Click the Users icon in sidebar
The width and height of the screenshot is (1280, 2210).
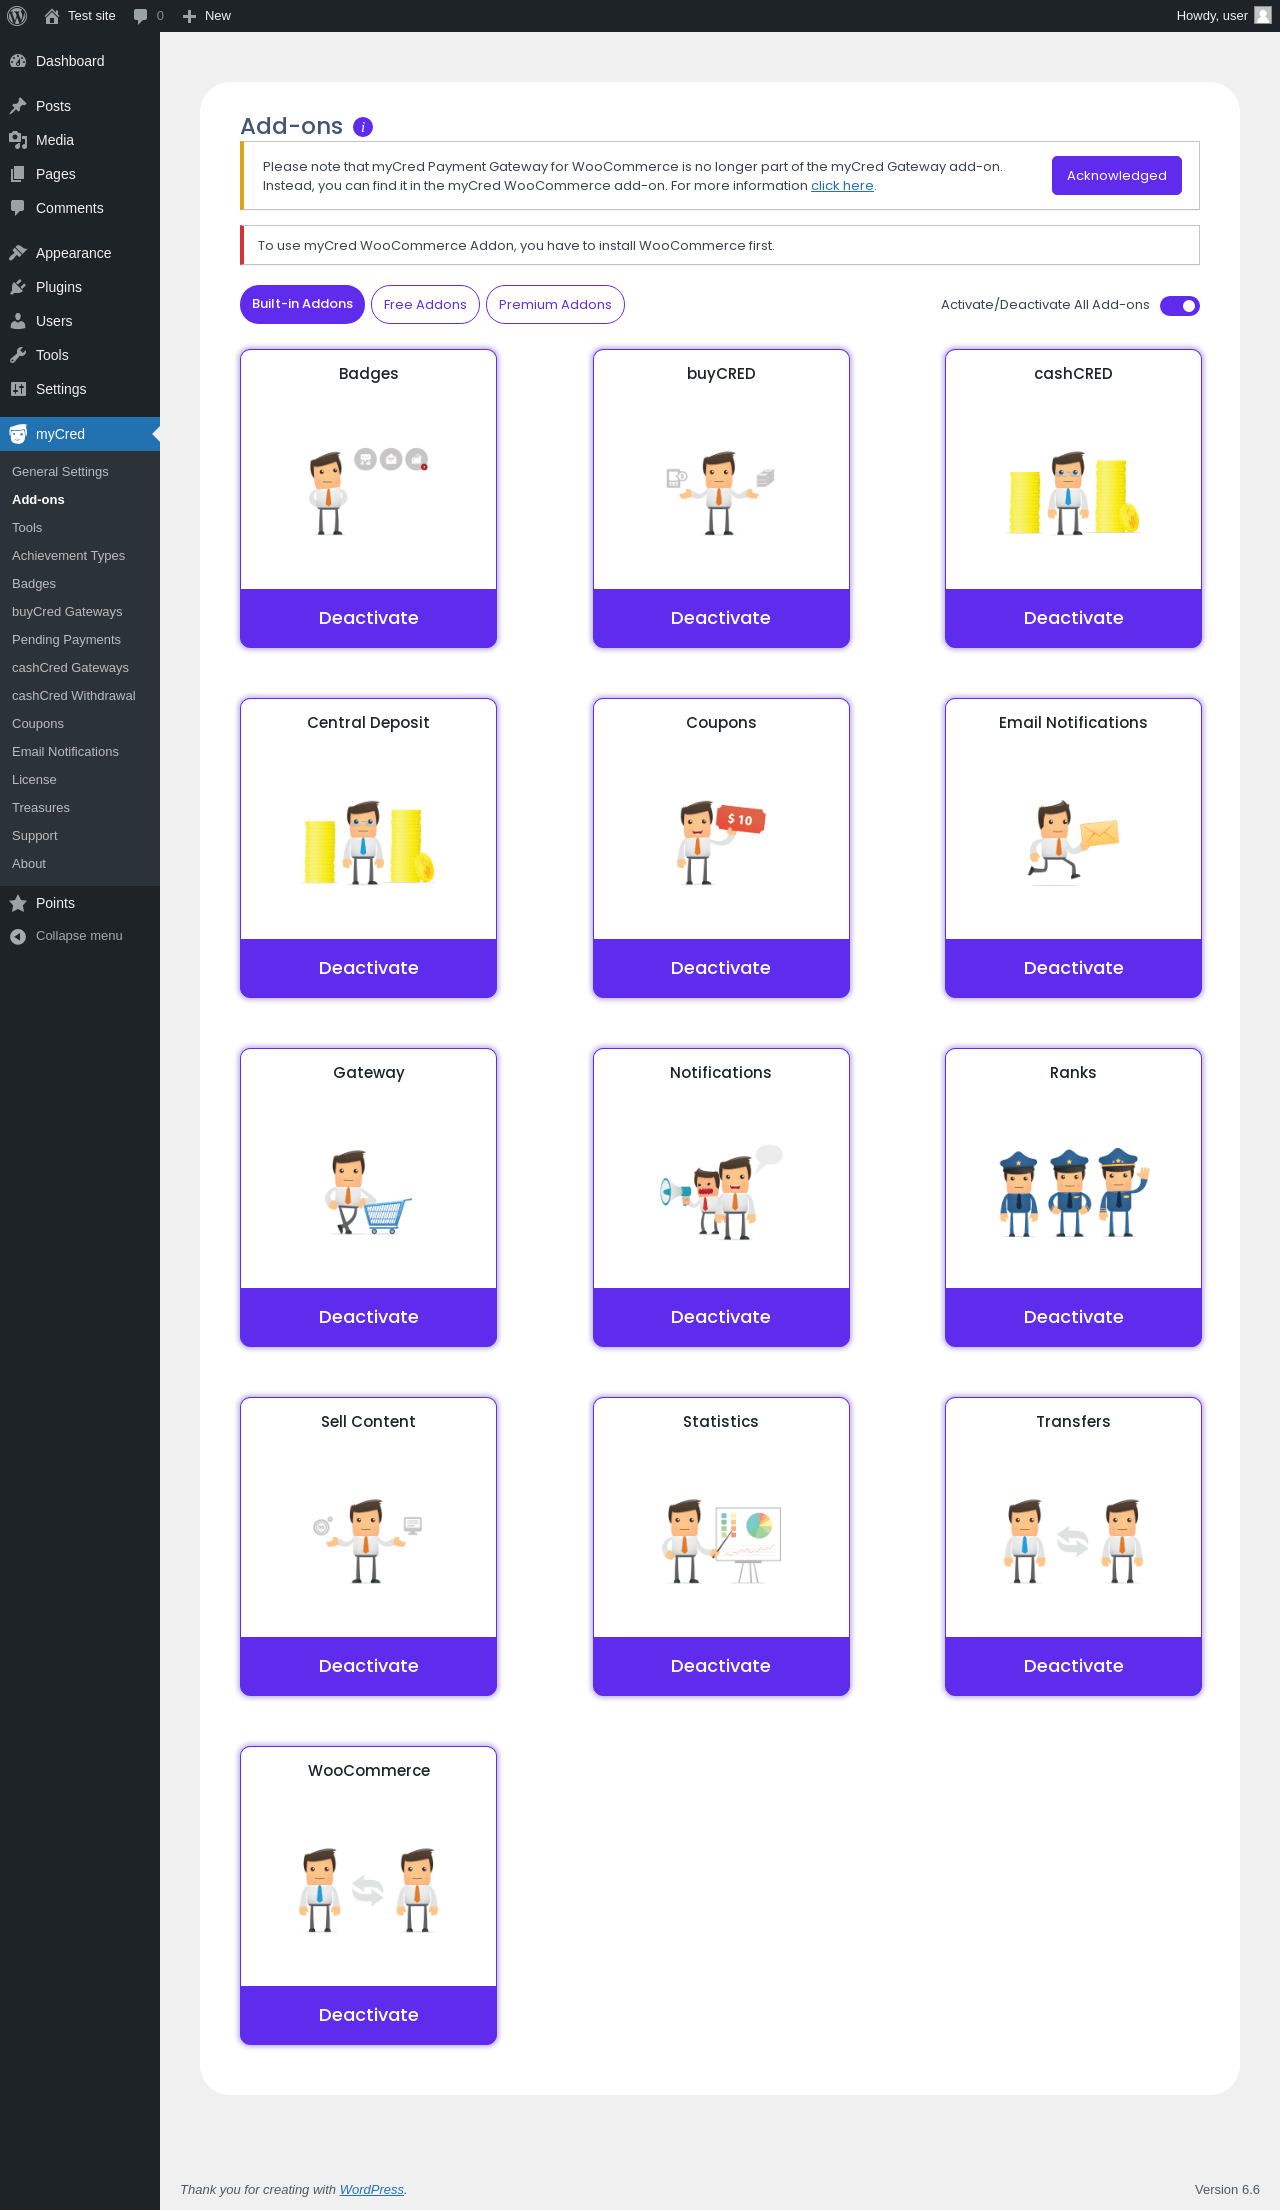coord(18,321)
